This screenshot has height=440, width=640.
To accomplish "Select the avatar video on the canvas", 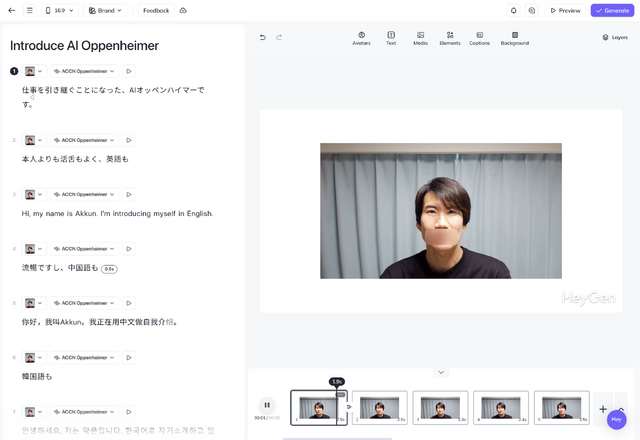I will (441, 211).
